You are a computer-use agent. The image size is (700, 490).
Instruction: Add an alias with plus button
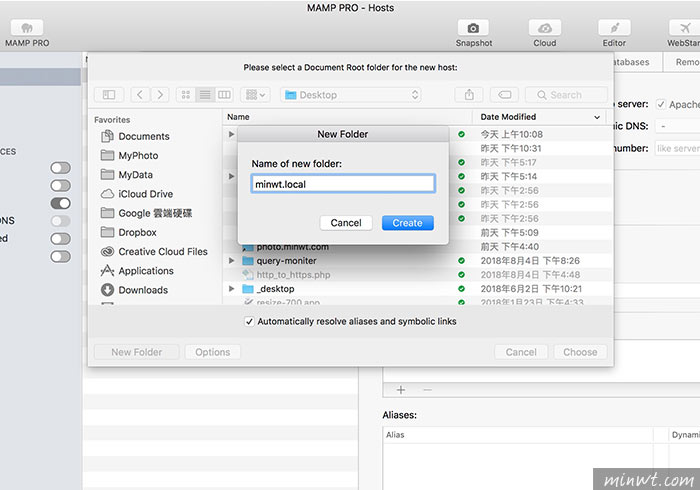click(x=401, y=390)
